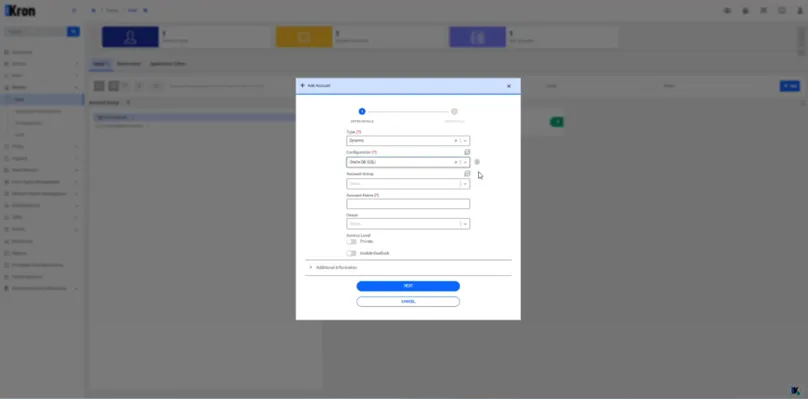
Task: Click the purple summary card icon
Action: [x=478, y=37]
